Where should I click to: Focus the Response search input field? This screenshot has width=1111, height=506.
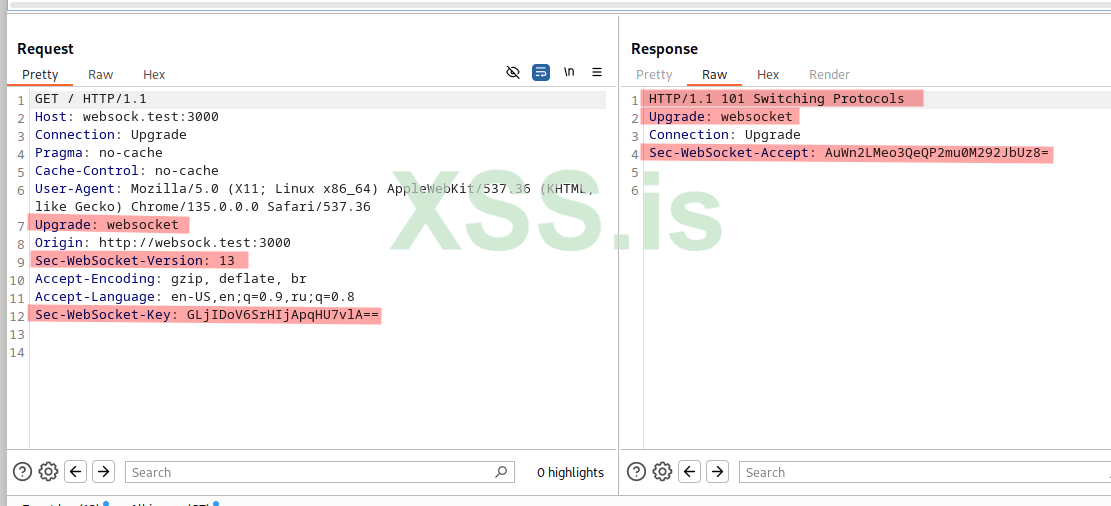click(925, 472)
